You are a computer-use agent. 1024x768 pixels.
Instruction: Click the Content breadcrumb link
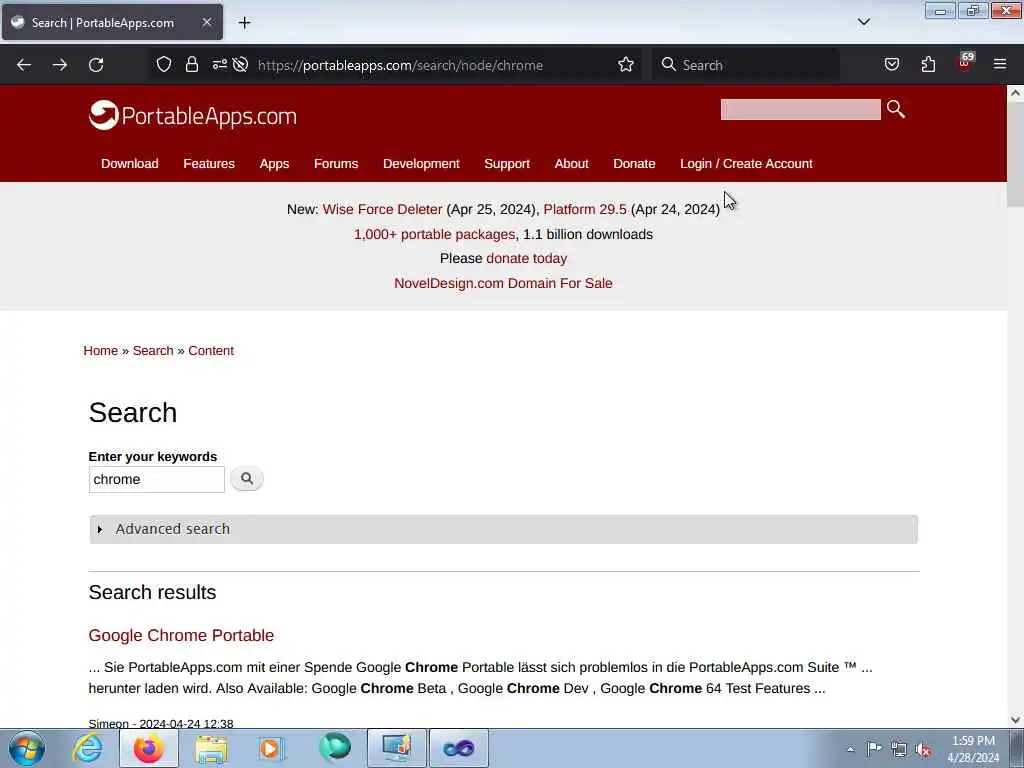211,351
